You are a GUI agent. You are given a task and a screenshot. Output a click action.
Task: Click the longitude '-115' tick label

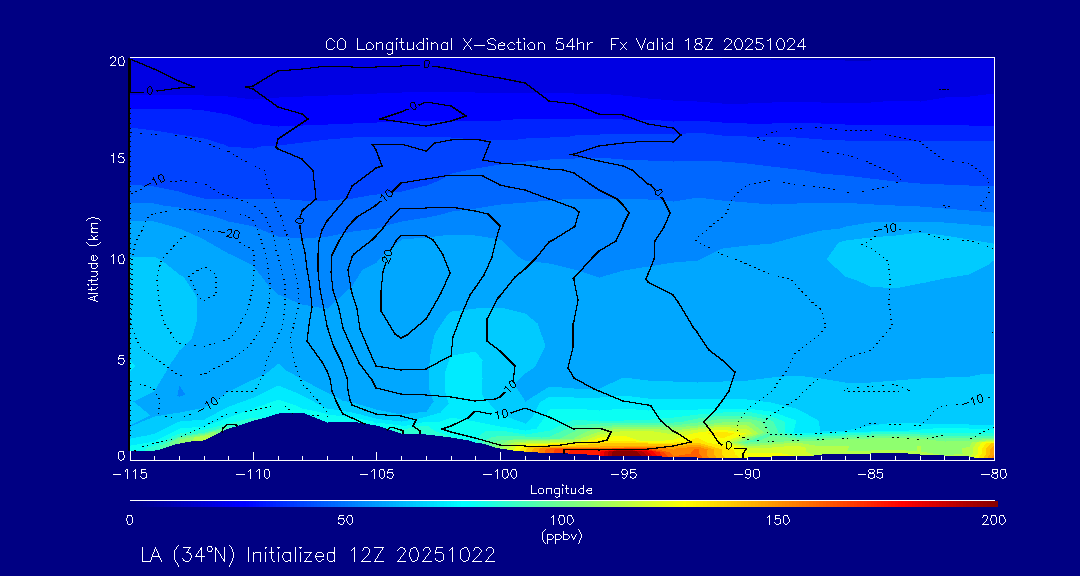(x=129, y=474)
